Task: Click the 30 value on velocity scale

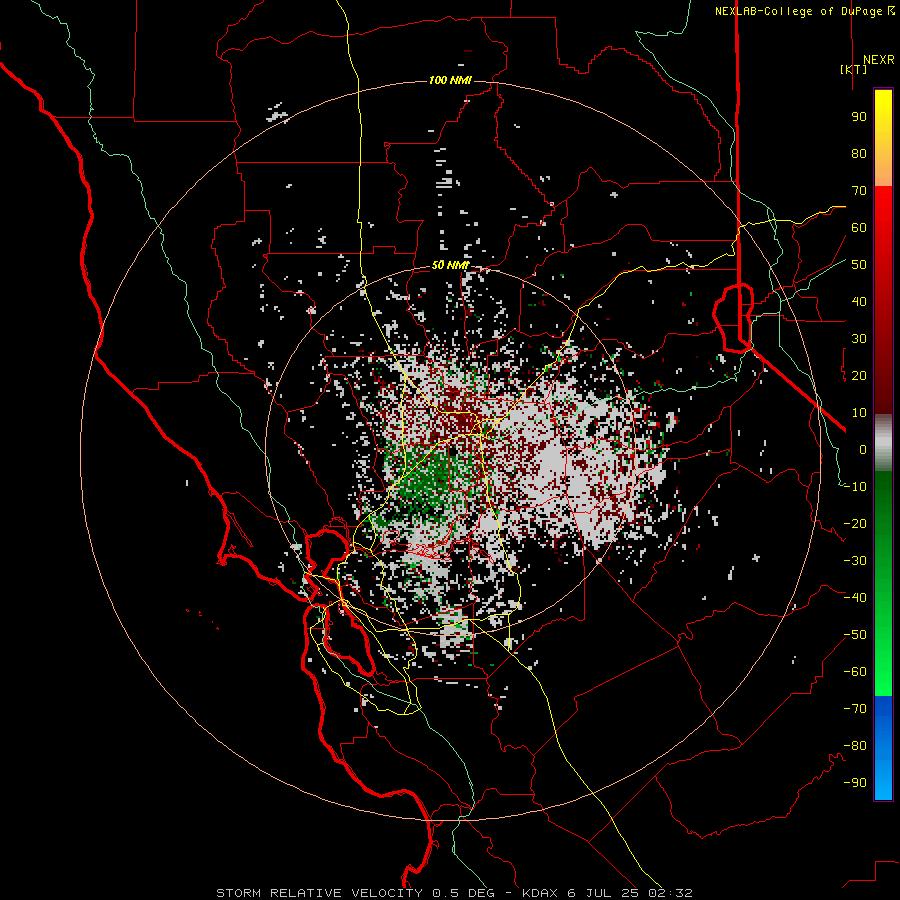Action: (859, 339)
